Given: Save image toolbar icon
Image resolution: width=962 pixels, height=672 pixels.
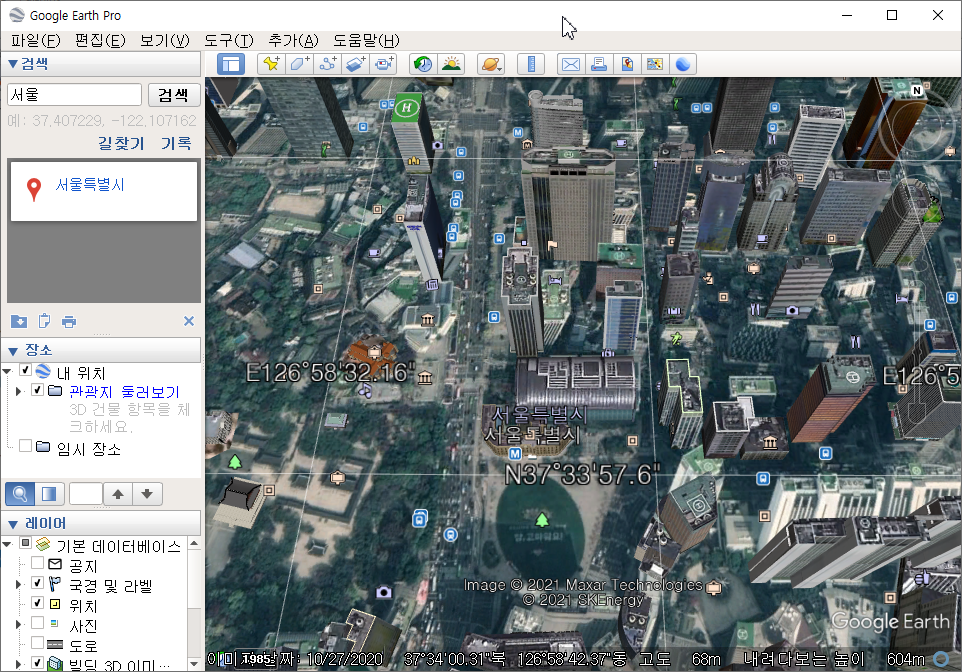Looking at the screenshot, I should pyautogui.click(x=627, y=64).
